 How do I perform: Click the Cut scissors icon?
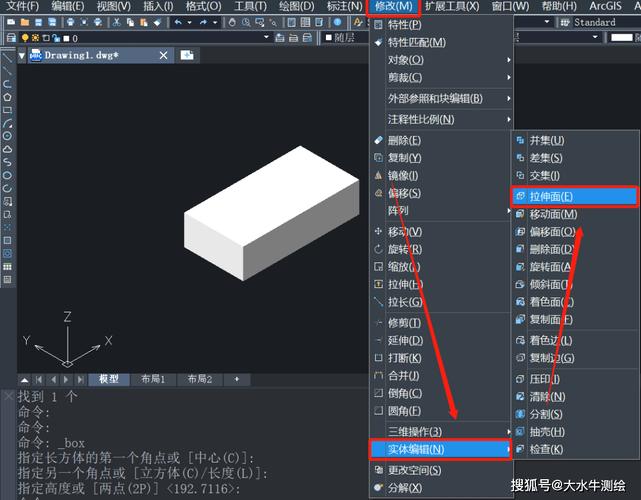(x=117, y=22)
